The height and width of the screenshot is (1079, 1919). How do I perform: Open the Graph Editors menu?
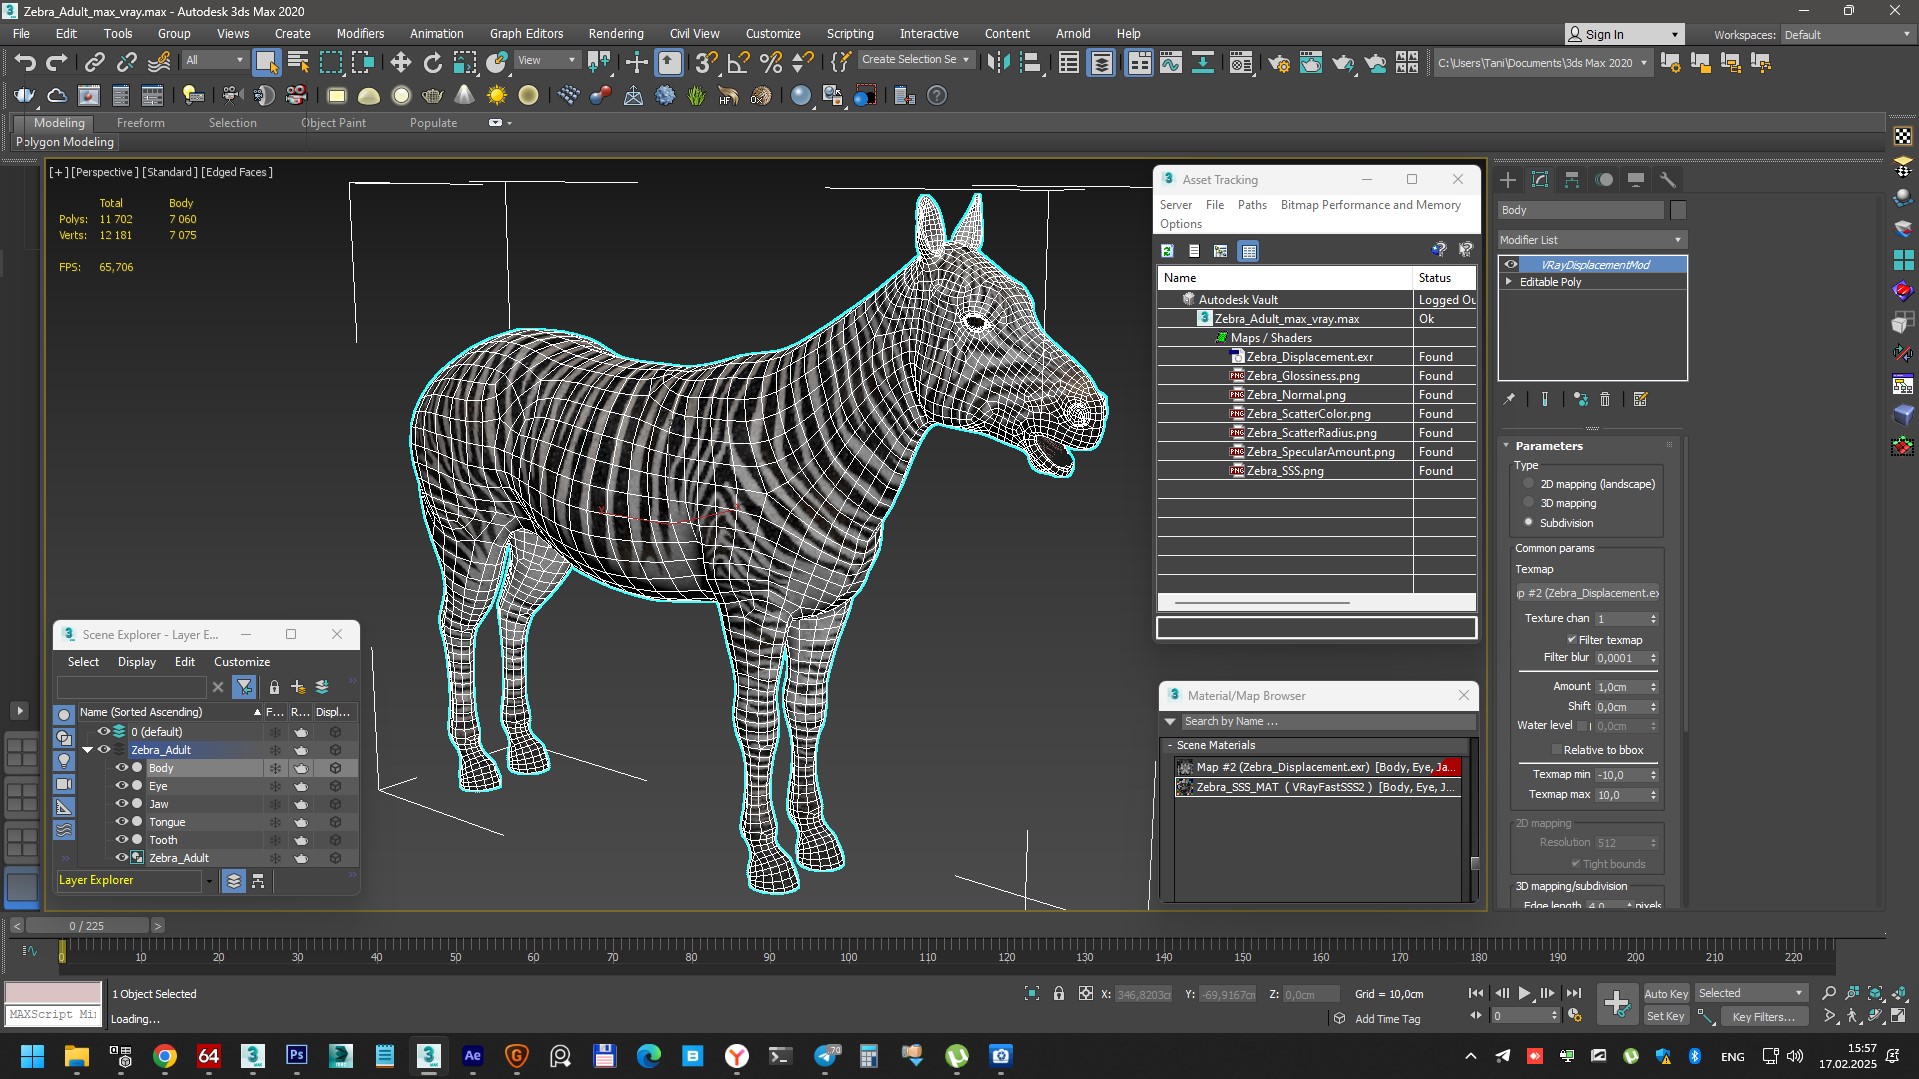click(526, 33)
